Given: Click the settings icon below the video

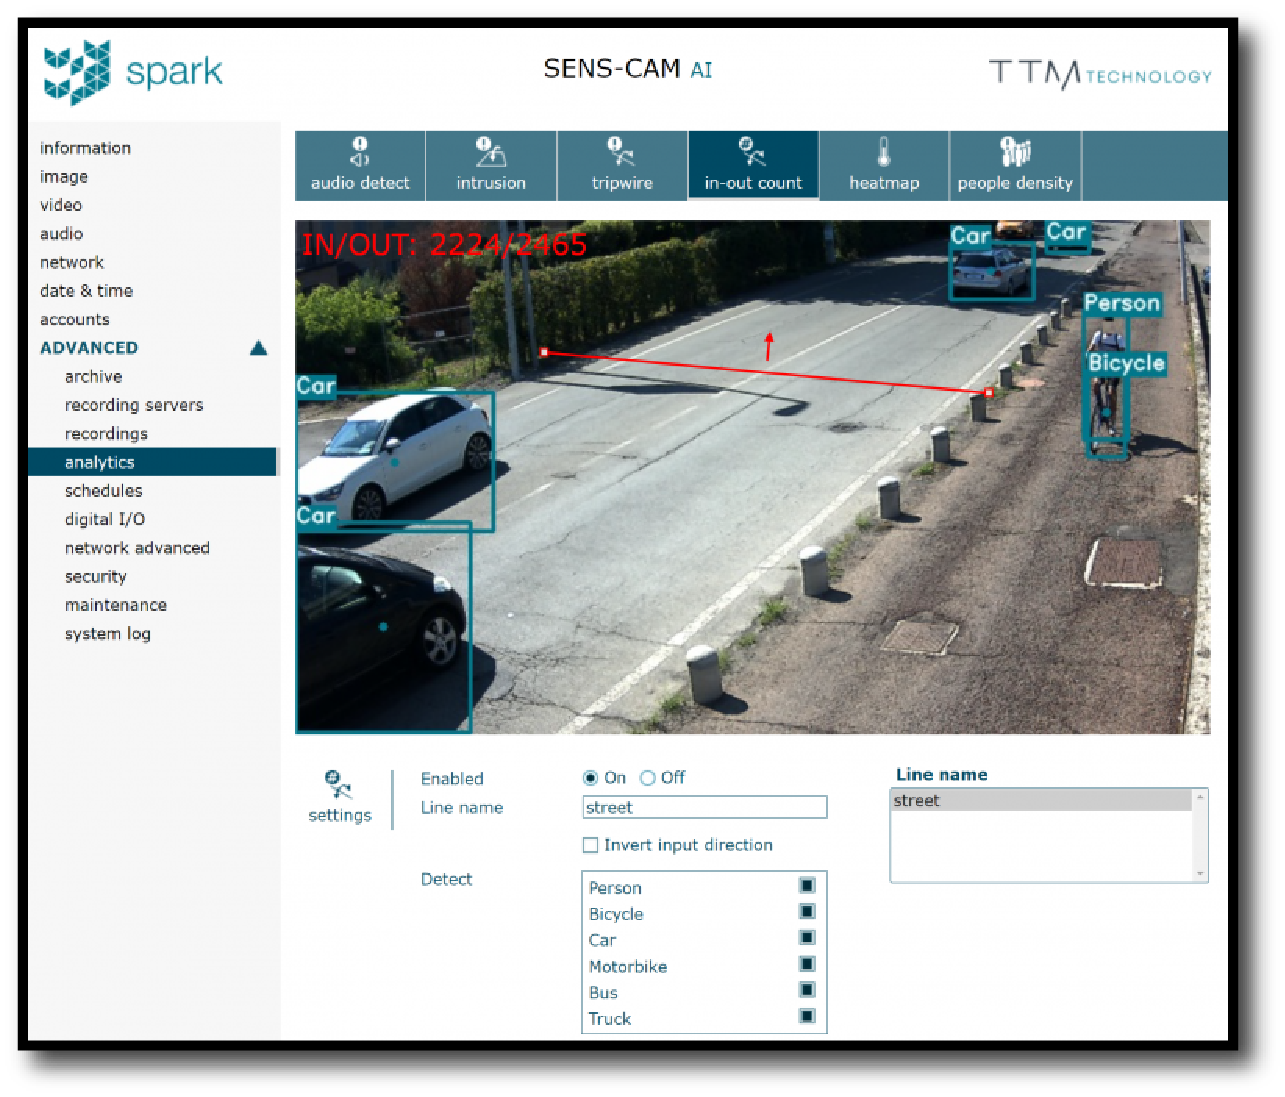Looking at the screenshot, I should (339, 785).
